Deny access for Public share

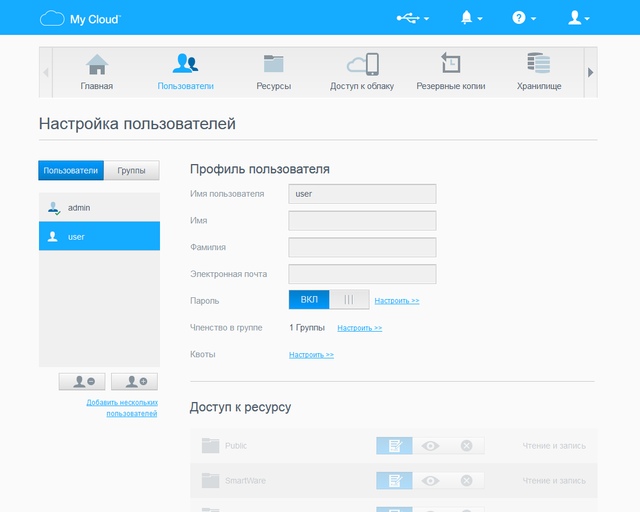[x=467, y=445]
